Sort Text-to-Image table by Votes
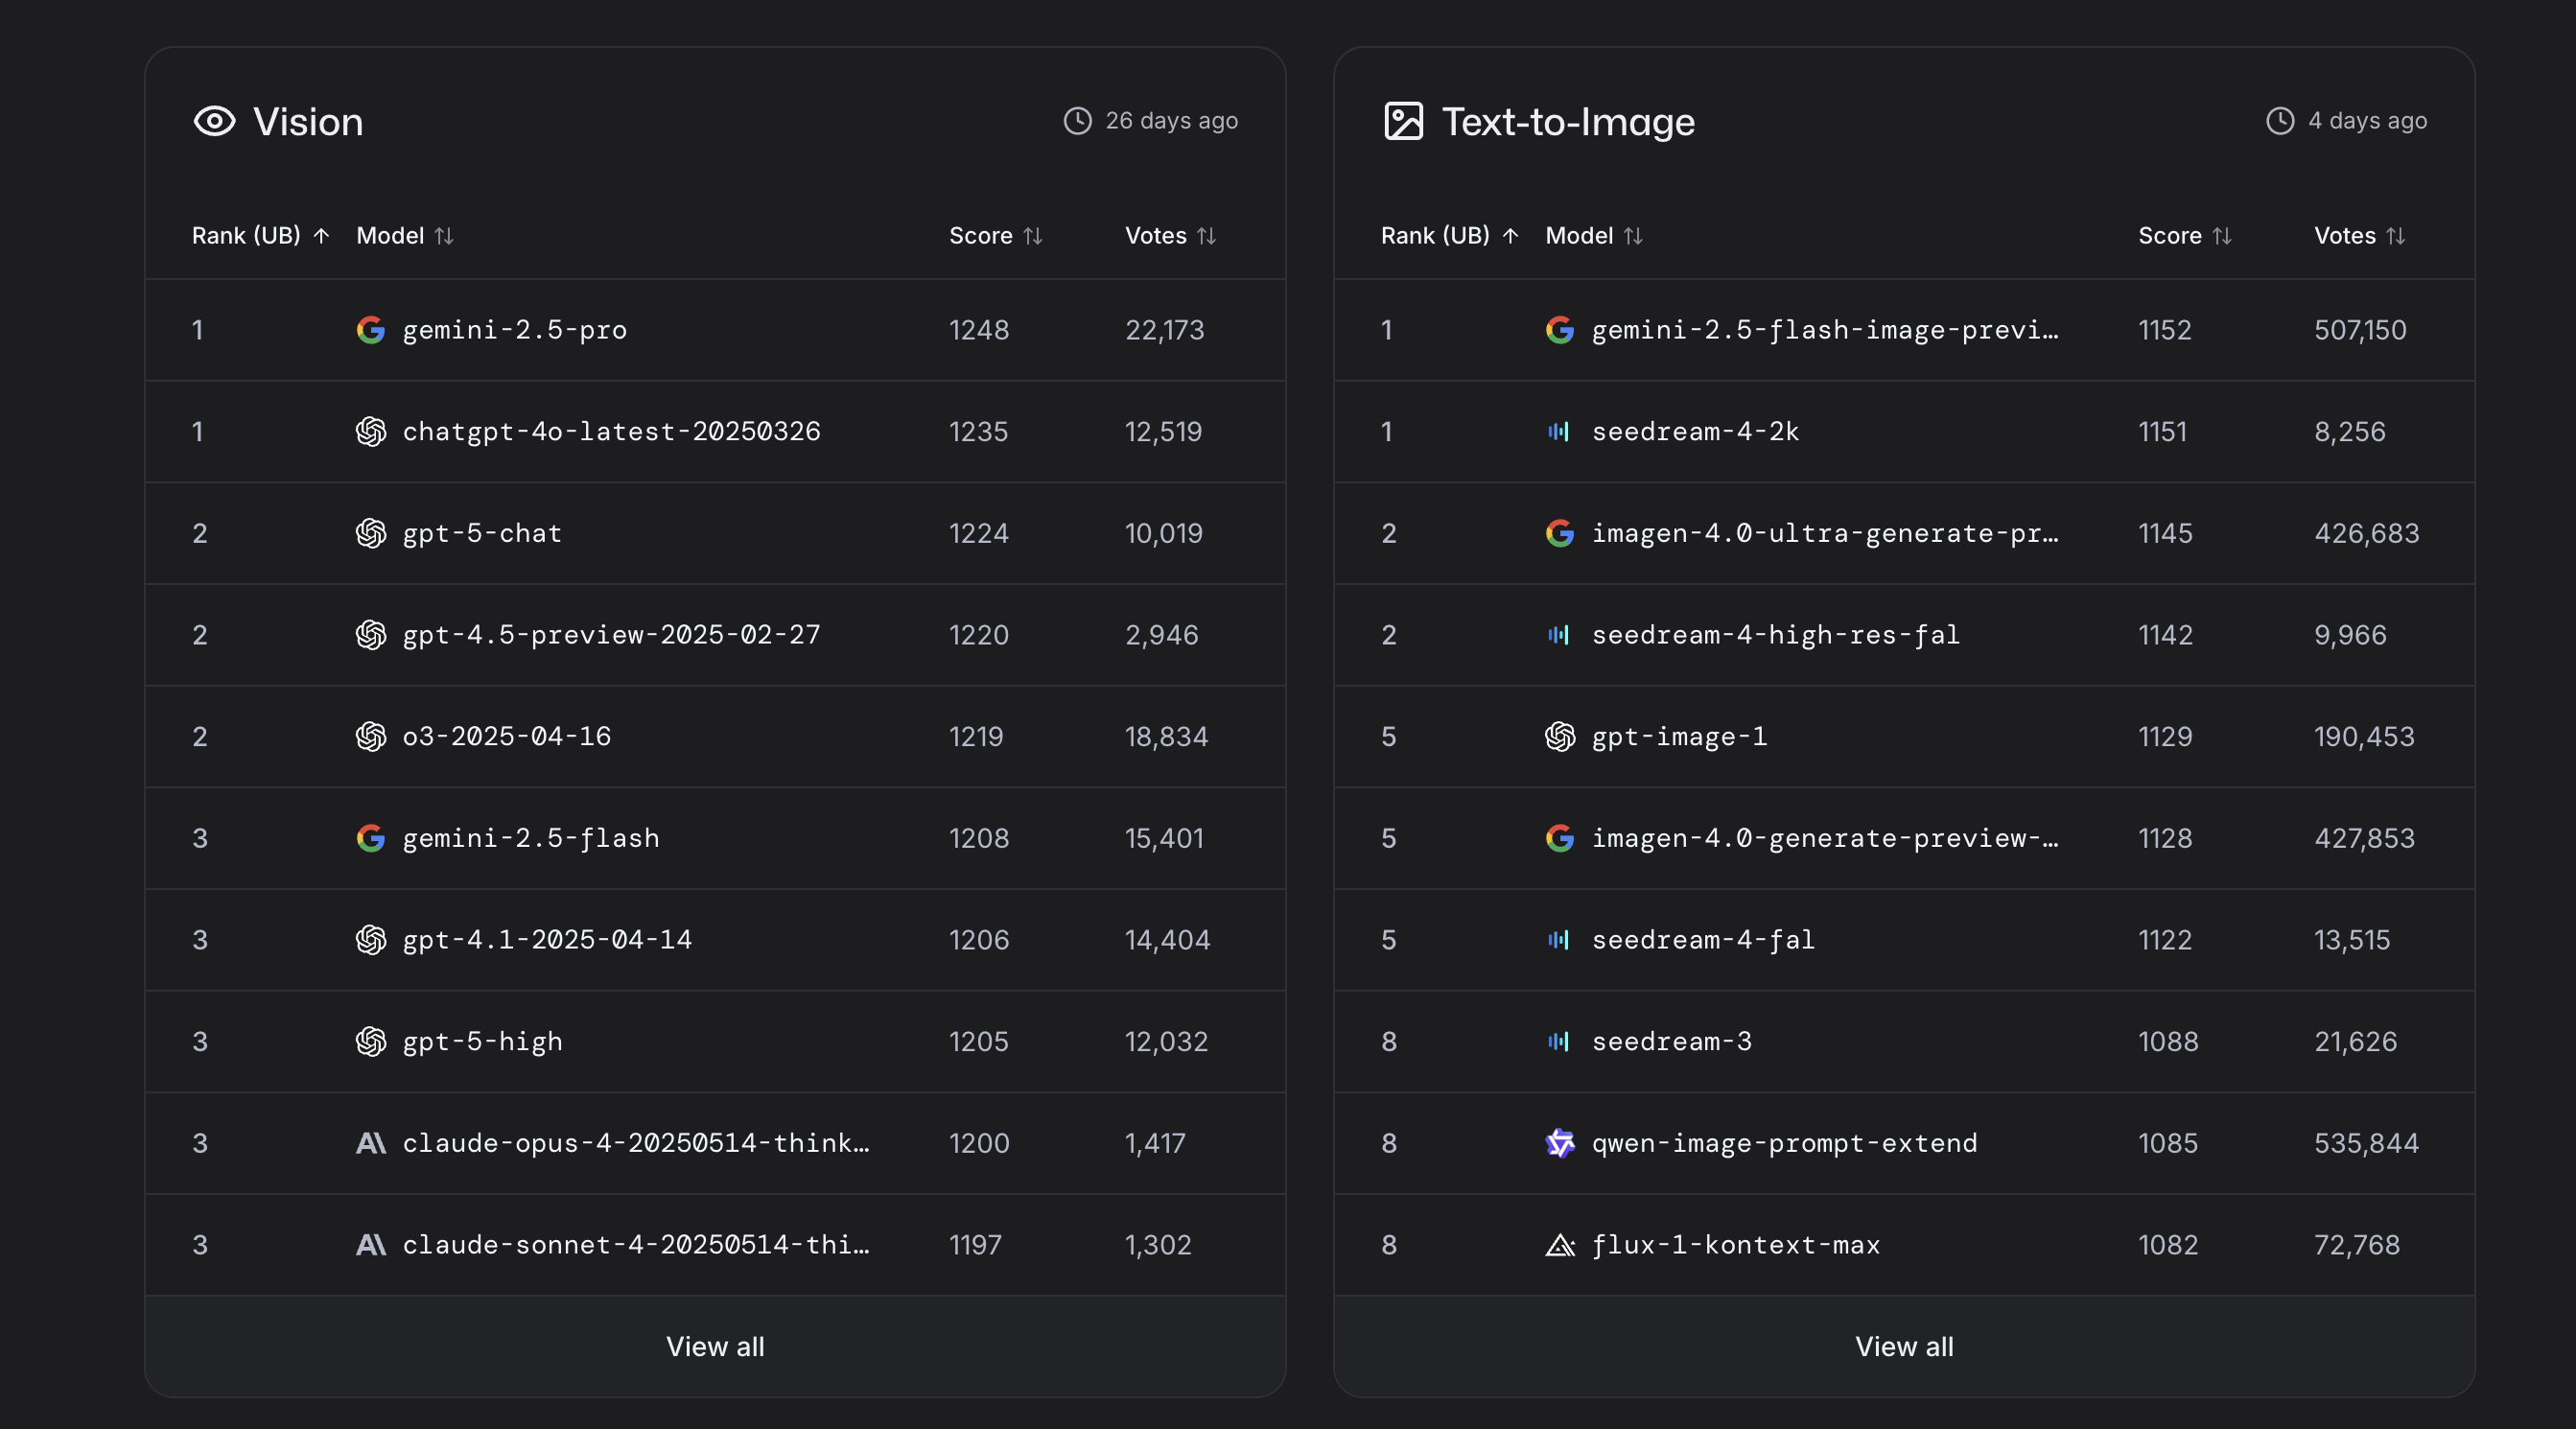 click(2359, 236)
